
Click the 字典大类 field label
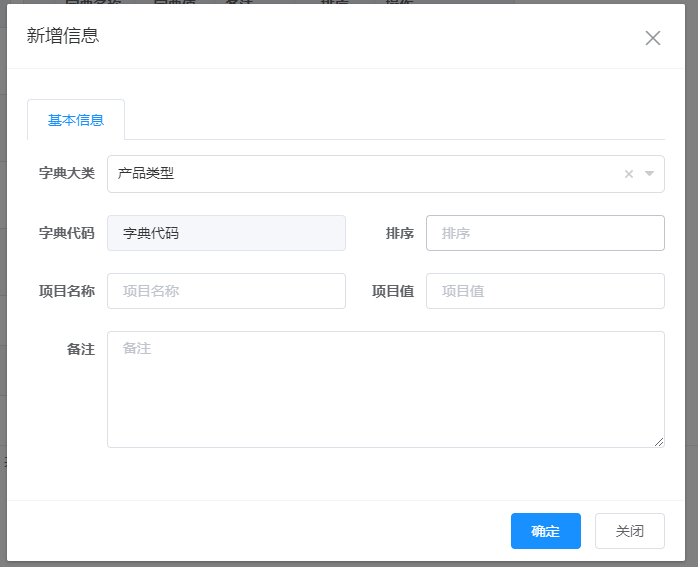(x=67, y=173)
